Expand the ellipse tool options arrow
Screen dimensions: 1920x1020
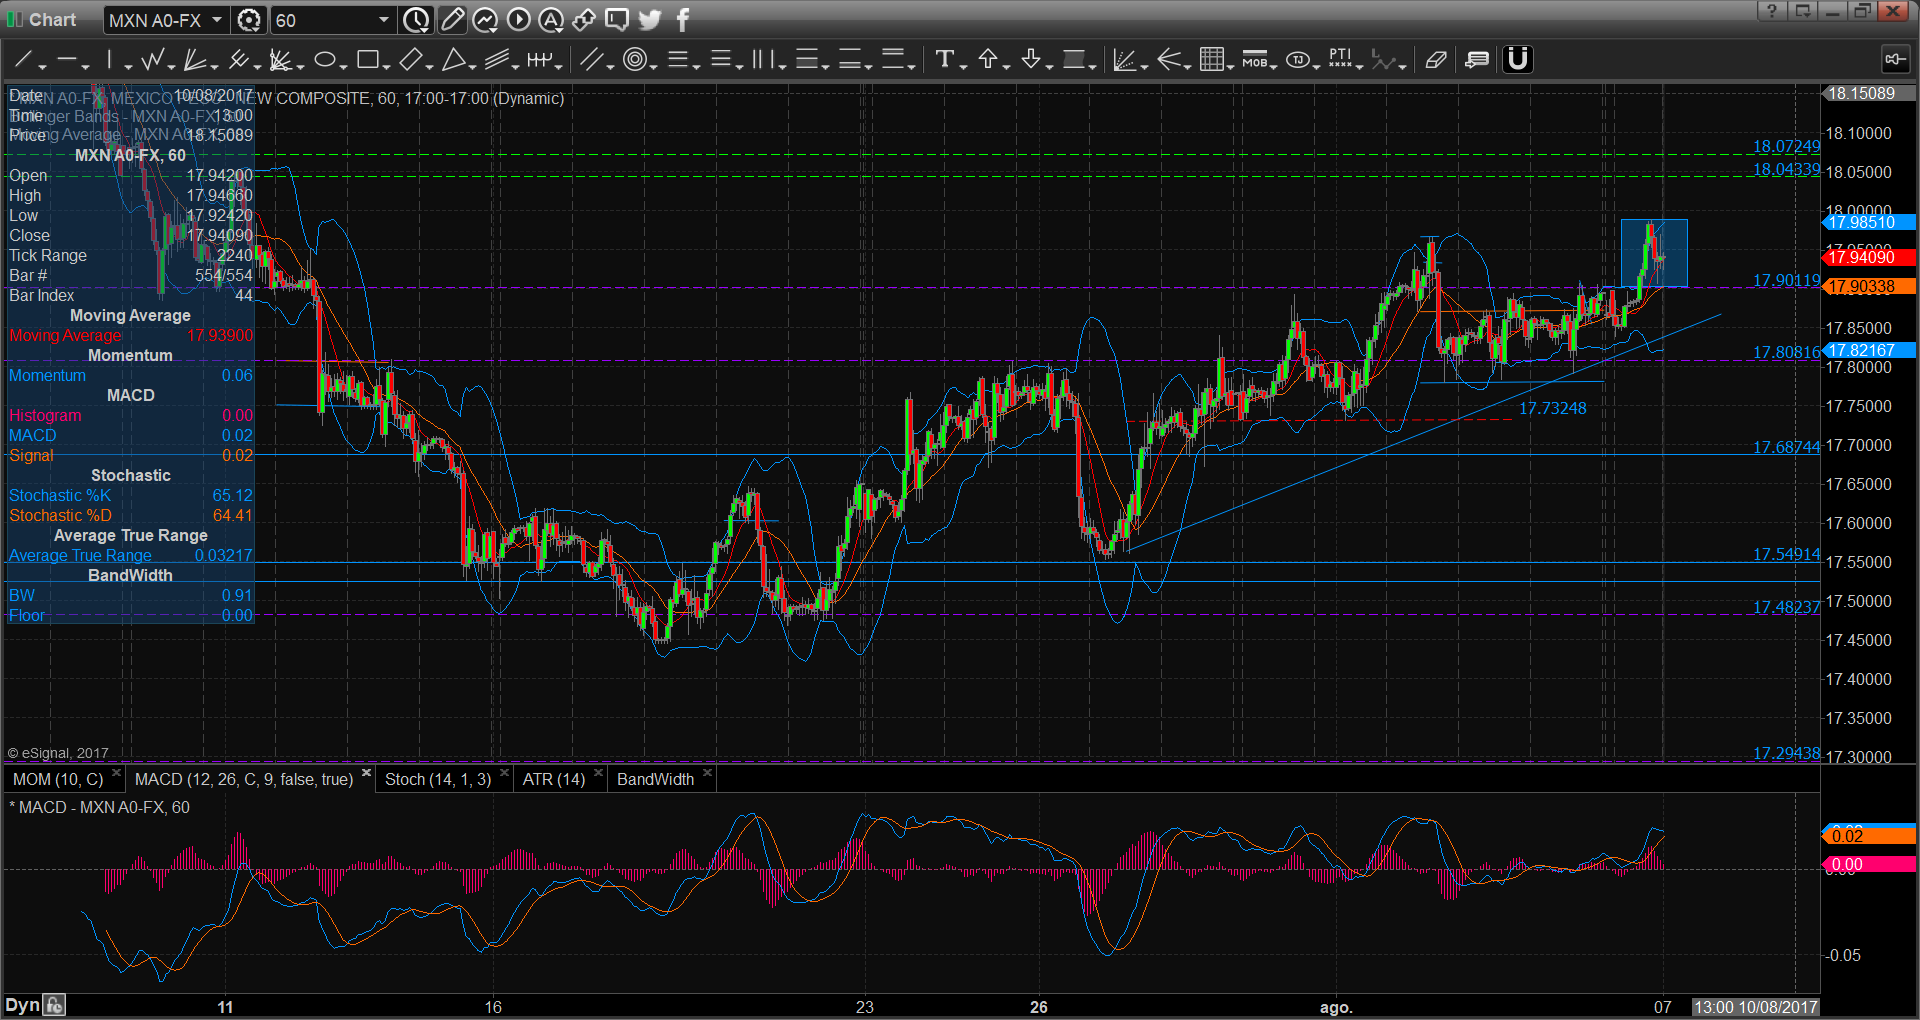pos(343,66)
